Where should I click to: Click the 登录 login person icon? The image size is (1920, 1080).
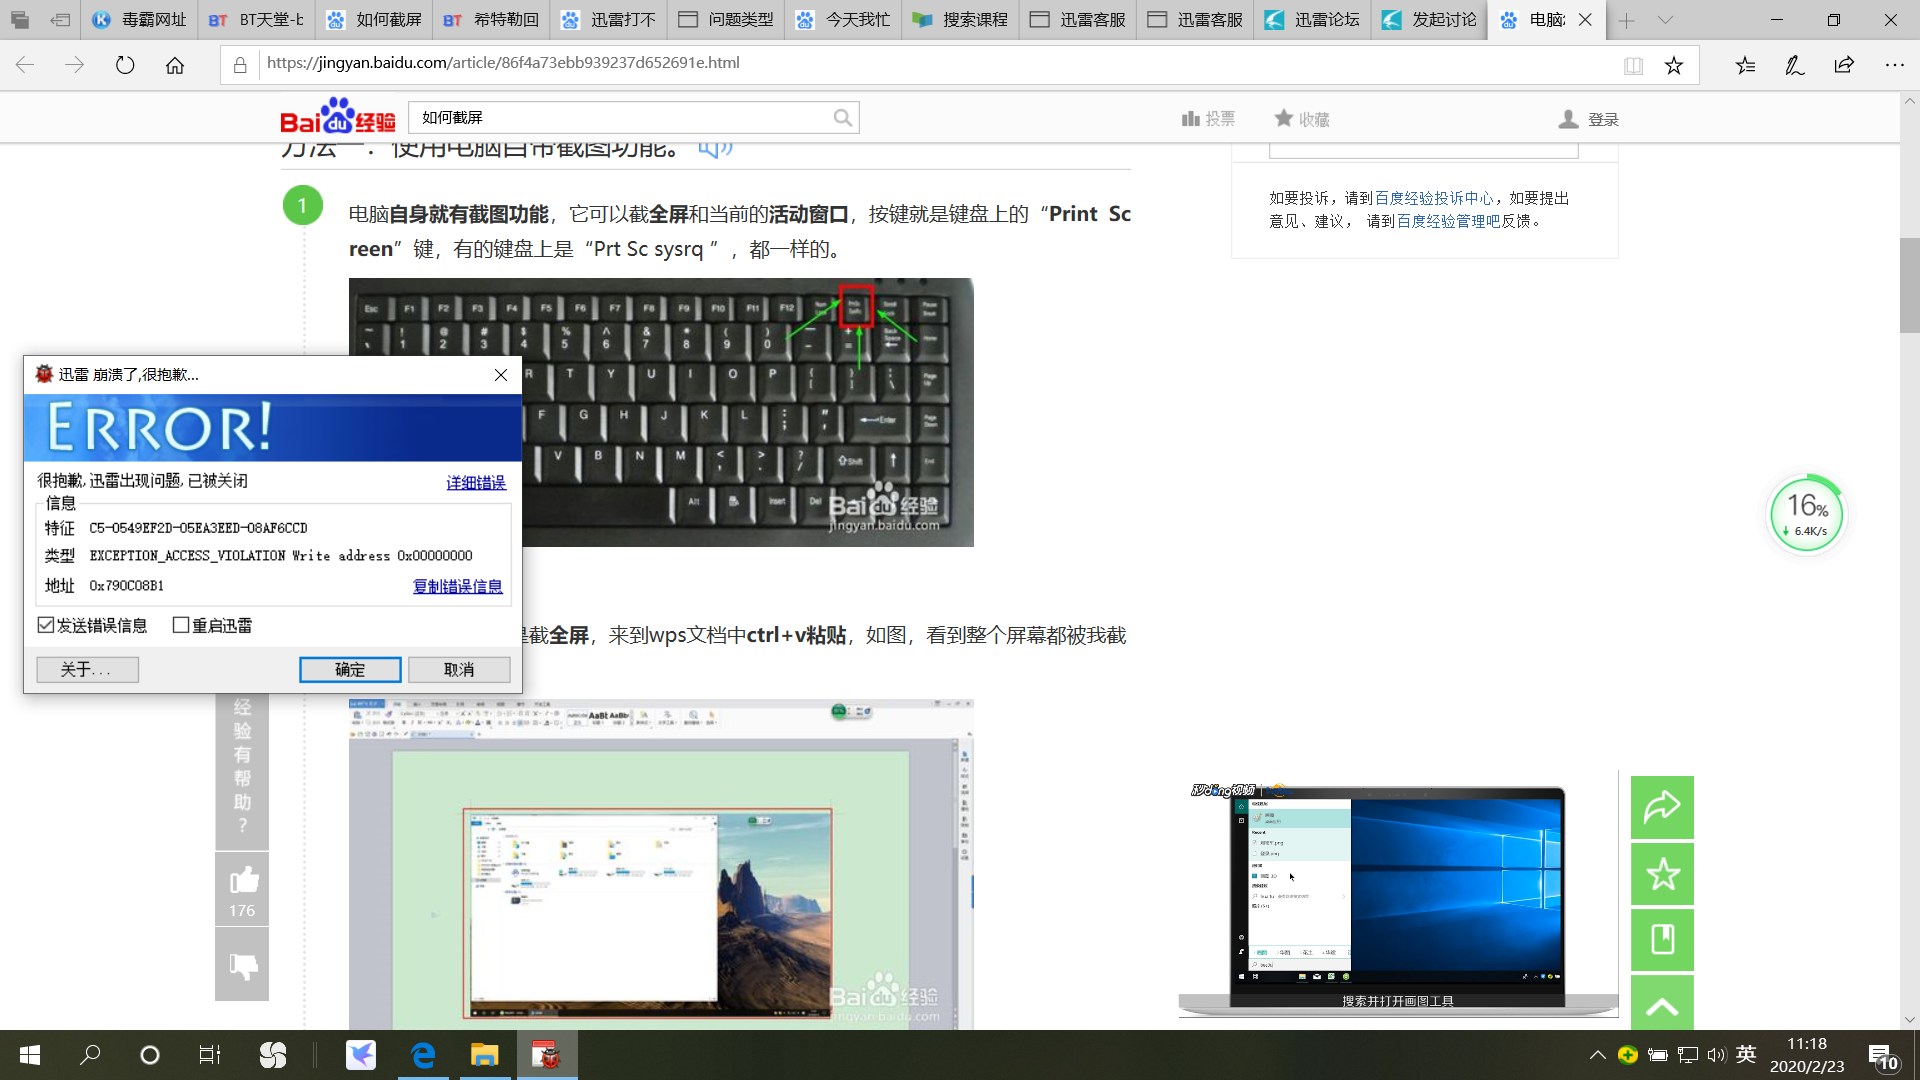pyautogui.click(x=1568, y=118)
